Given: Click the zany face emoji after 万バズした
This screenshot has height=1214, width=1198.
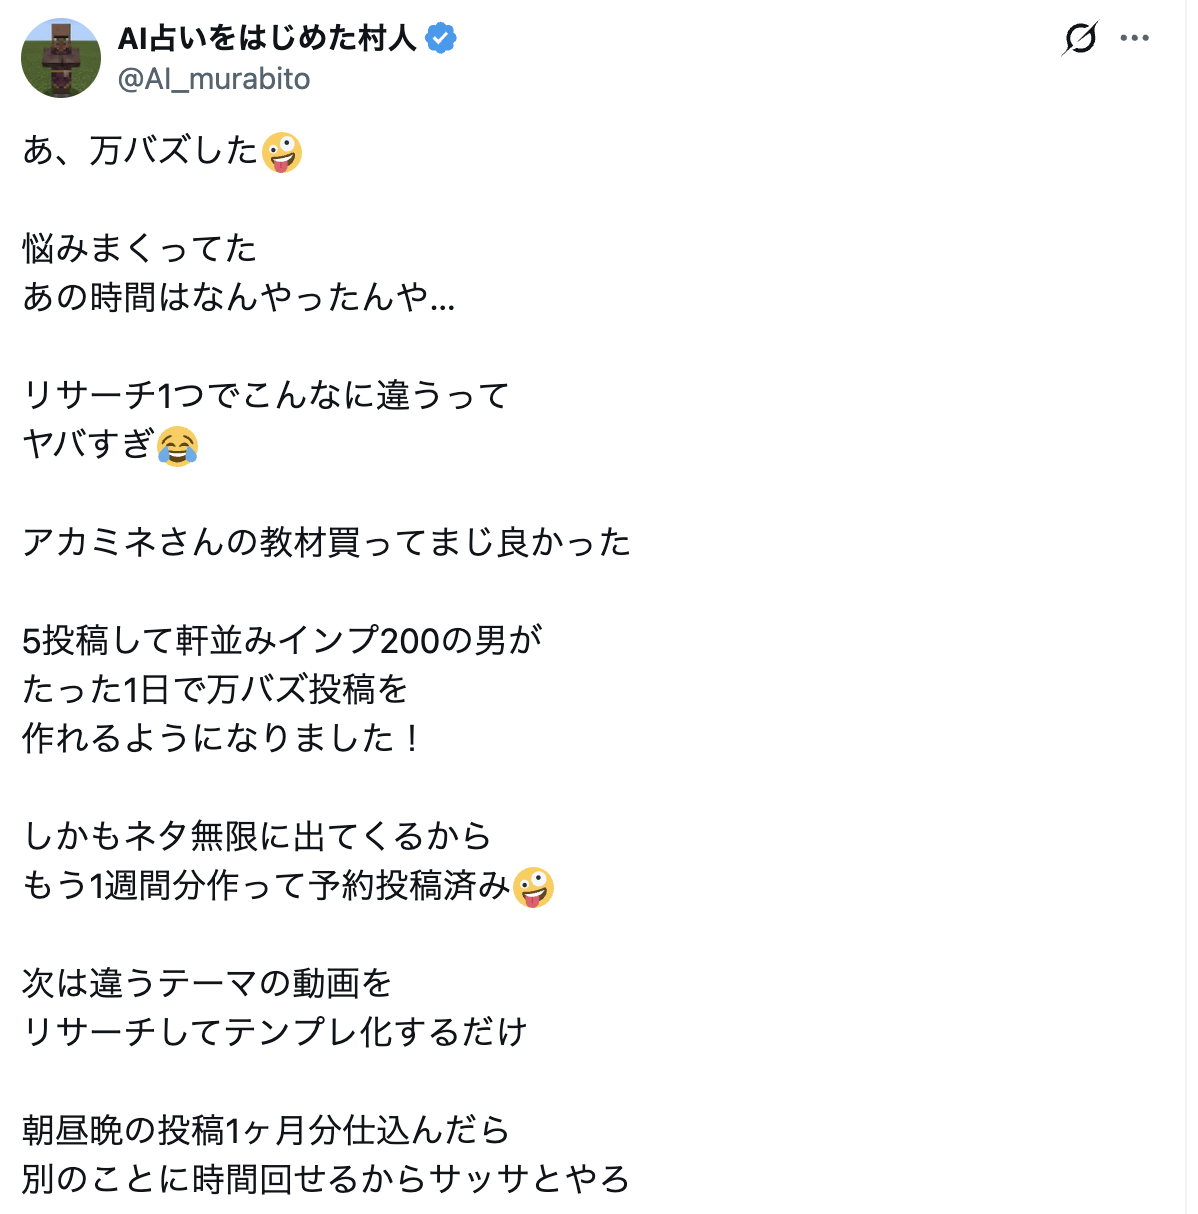Looking at the screenshot, I should 282,152.
